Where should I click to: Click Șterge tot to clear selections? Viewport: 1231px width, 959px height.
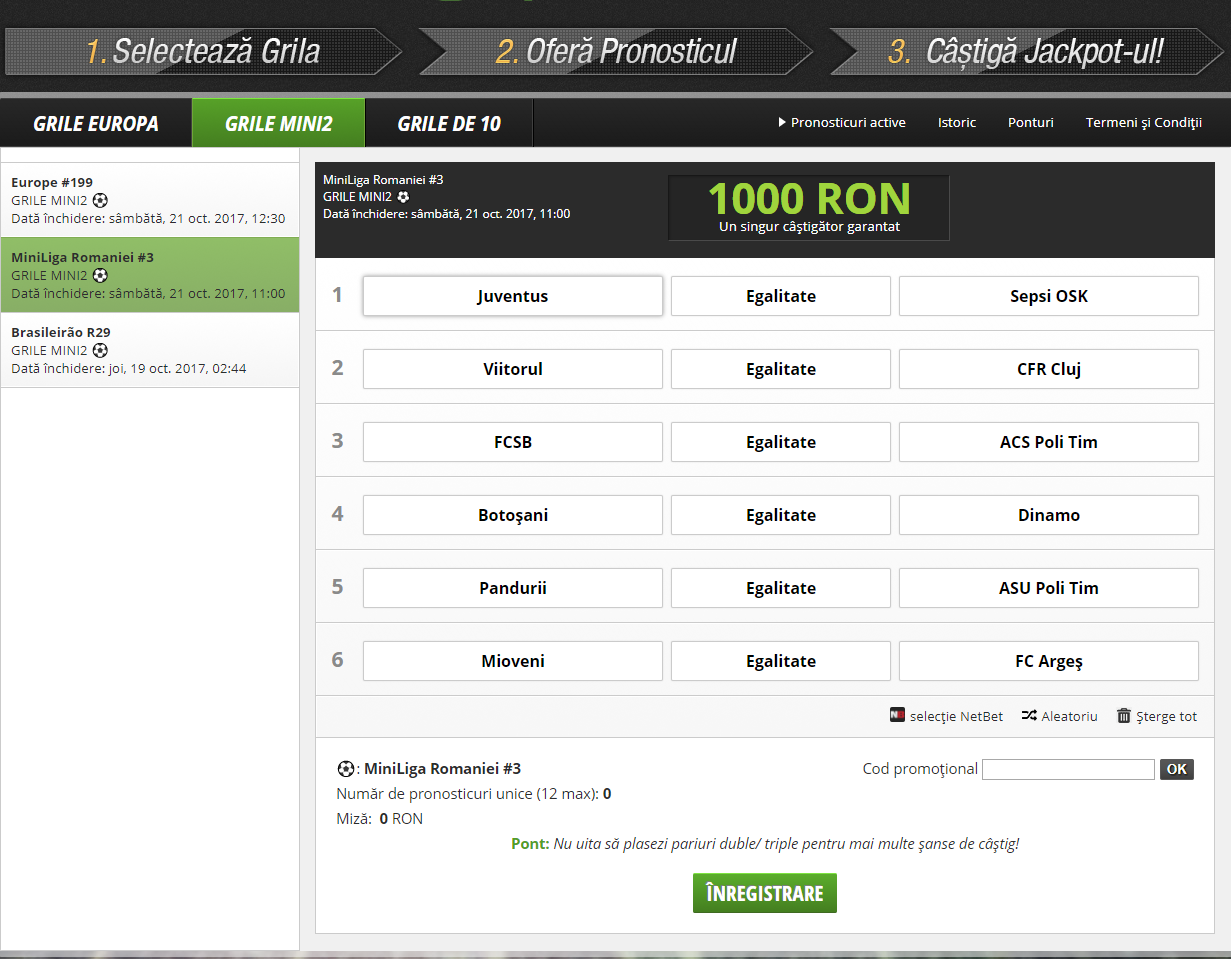(1166, 716)
